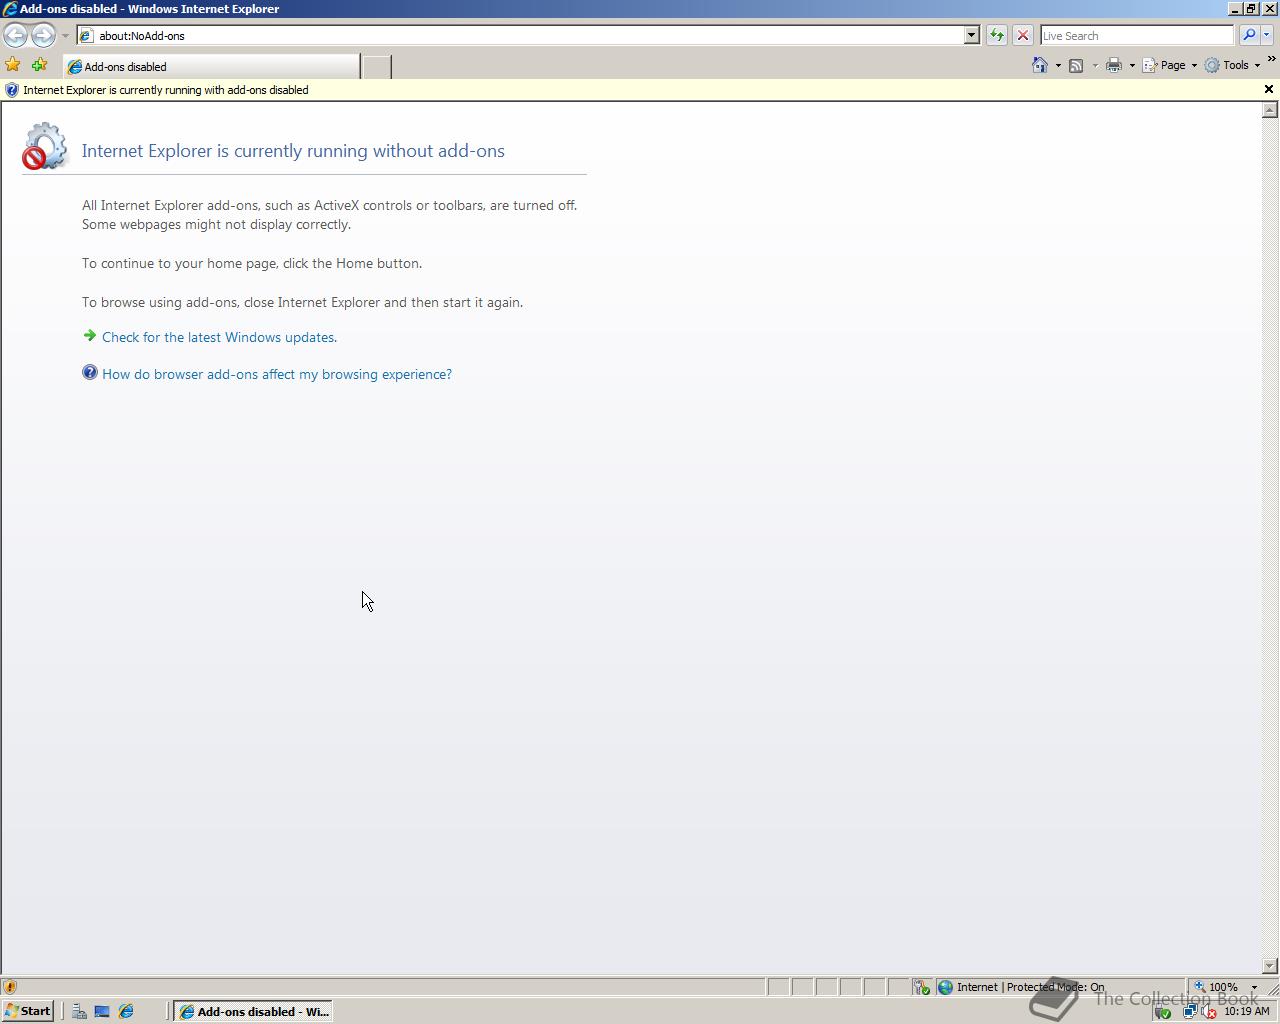Click the green arrow beside Windows updates link

point(90,336)
